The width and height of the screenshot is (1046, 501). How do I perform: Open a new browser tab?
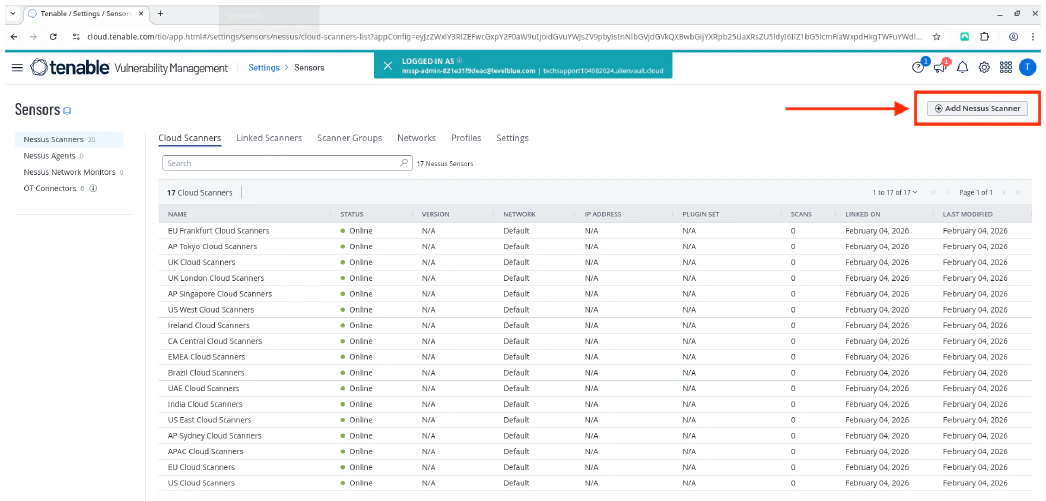click(160, 13)
